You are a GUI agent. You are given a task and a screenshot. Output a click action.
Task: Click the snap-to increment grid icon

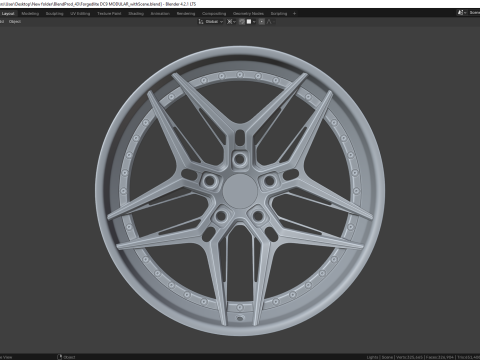tap(249, 22)
